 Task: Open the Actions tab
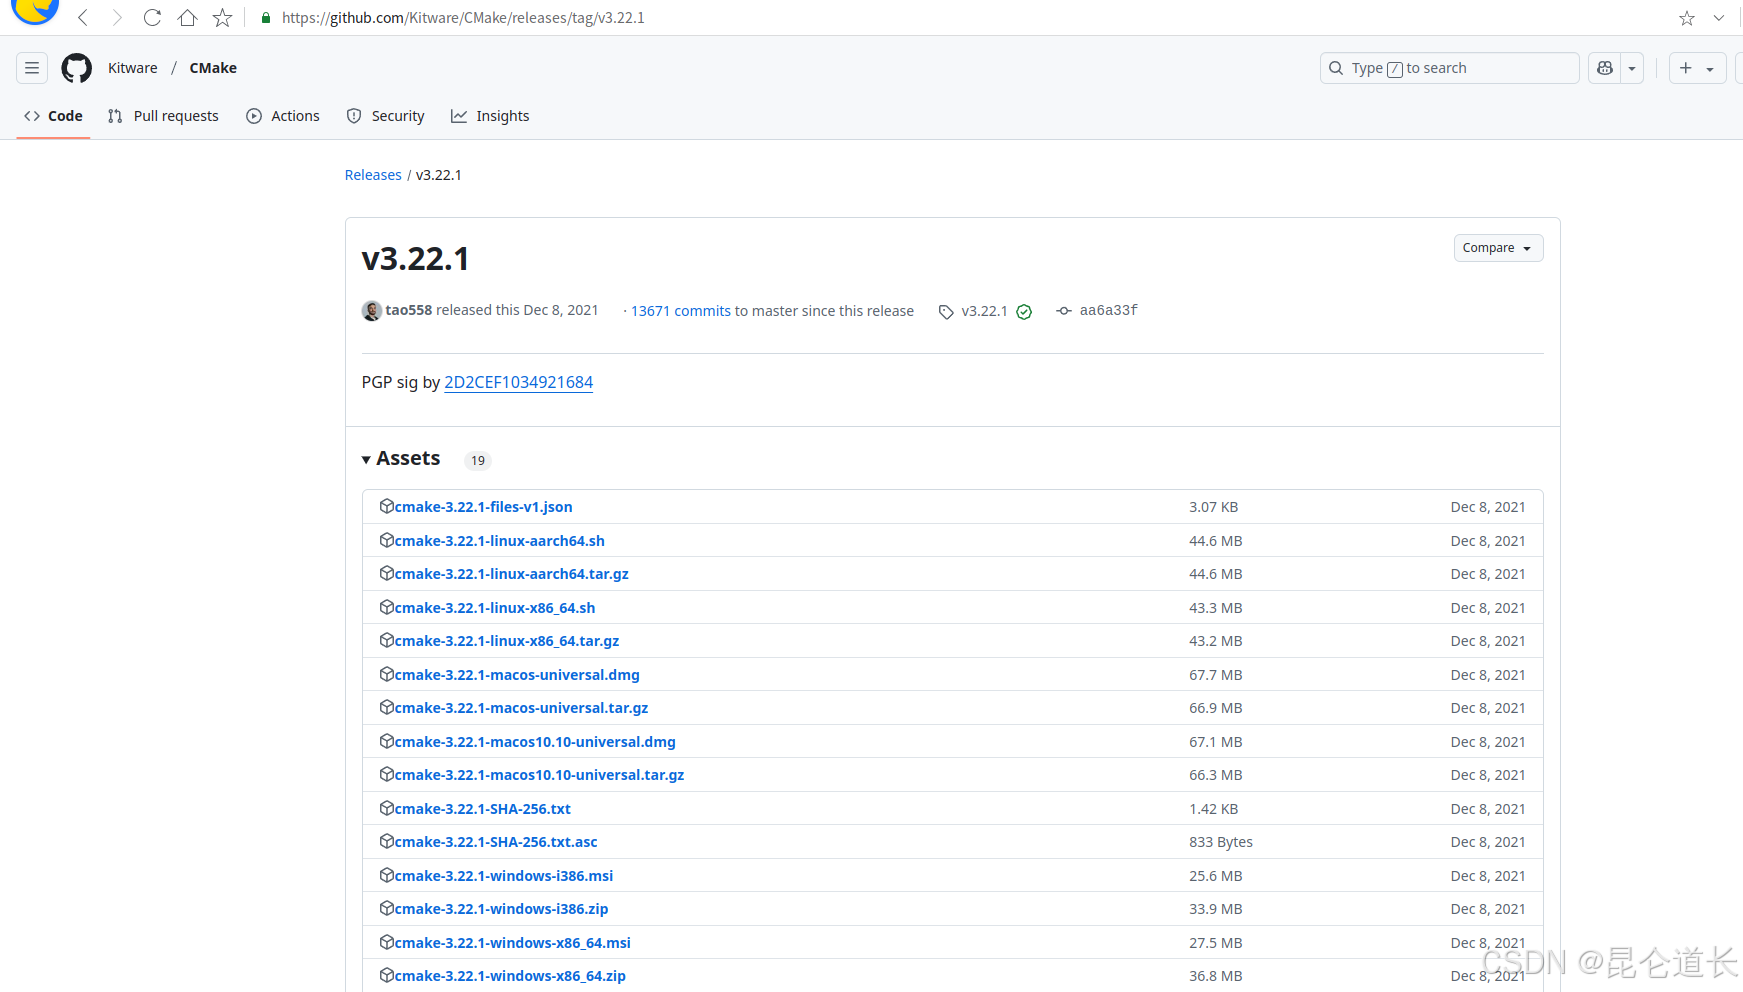tap(283, 116)
